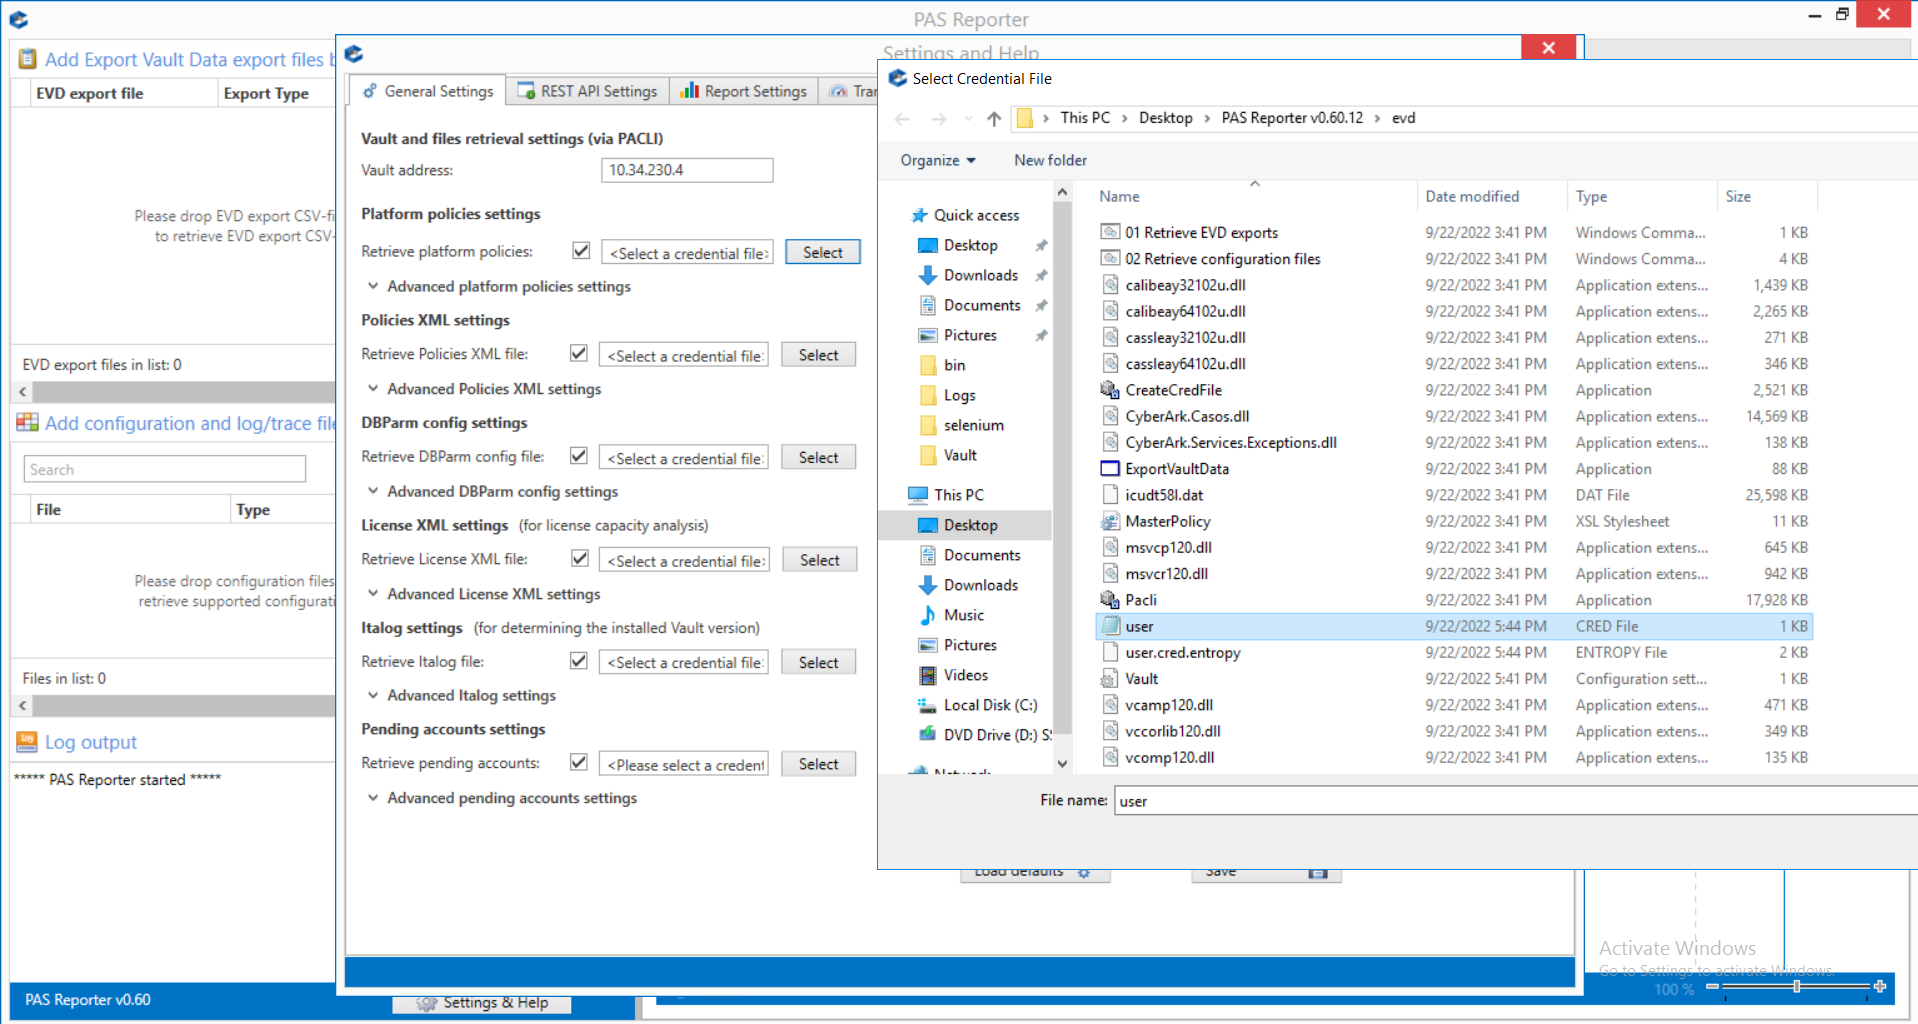This screenshot has height=1024, width=1918.
Task: Click the zoom slider handle in PAS Reporter
Action: point(1797,987)
